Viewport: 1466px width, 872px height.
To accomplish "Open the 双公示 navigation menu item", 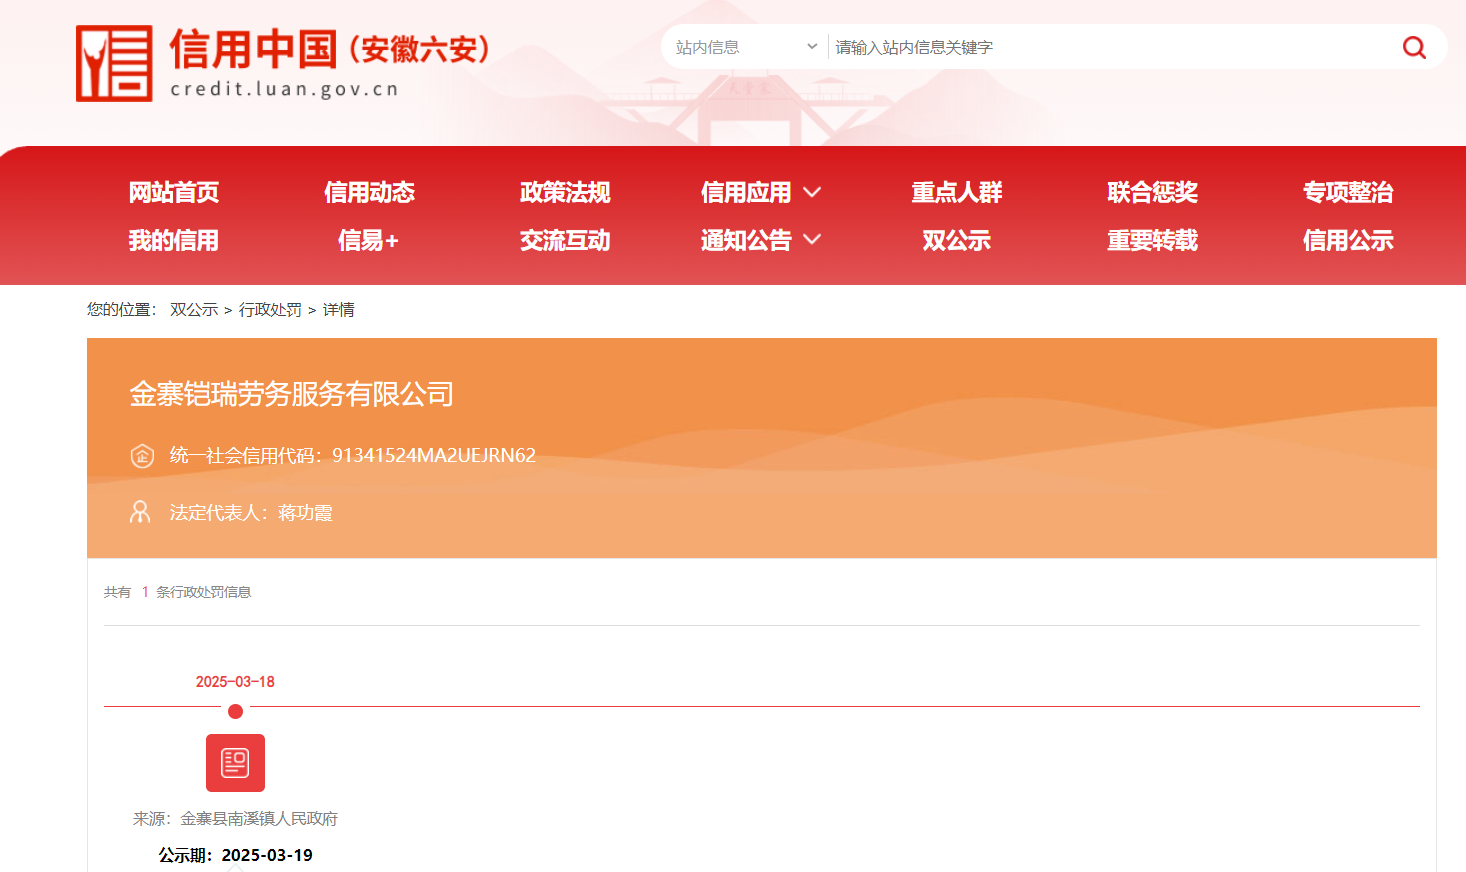I will 957,240.
